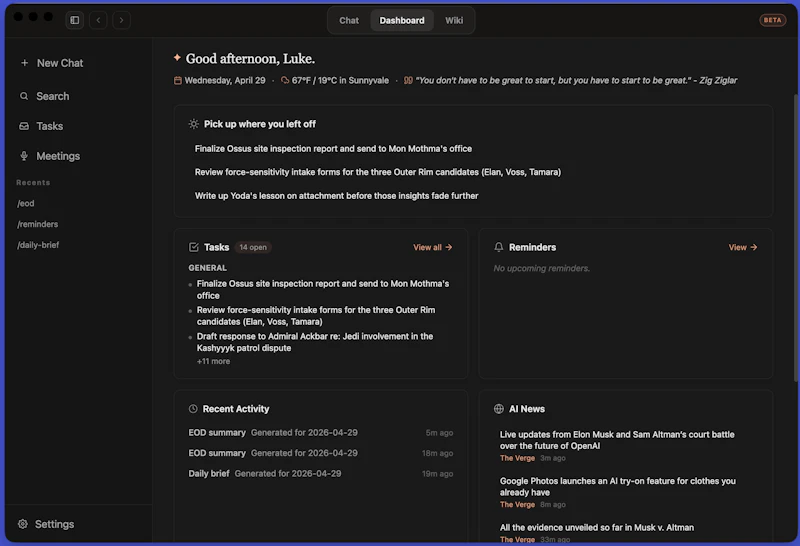The image size is (800, 546).
Task: Select Draft response to Admiral Ackbar task
Action: tap(315, 342)
